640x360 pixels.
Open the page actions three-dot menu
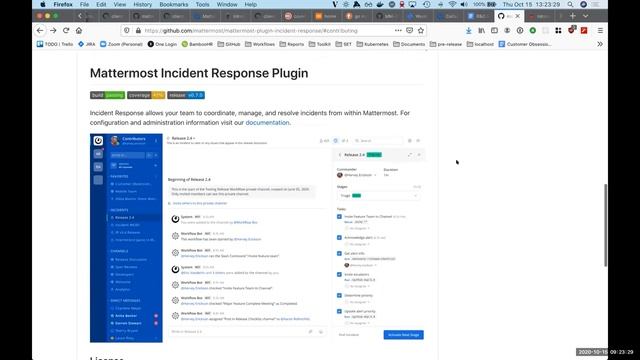click(398, 31)
